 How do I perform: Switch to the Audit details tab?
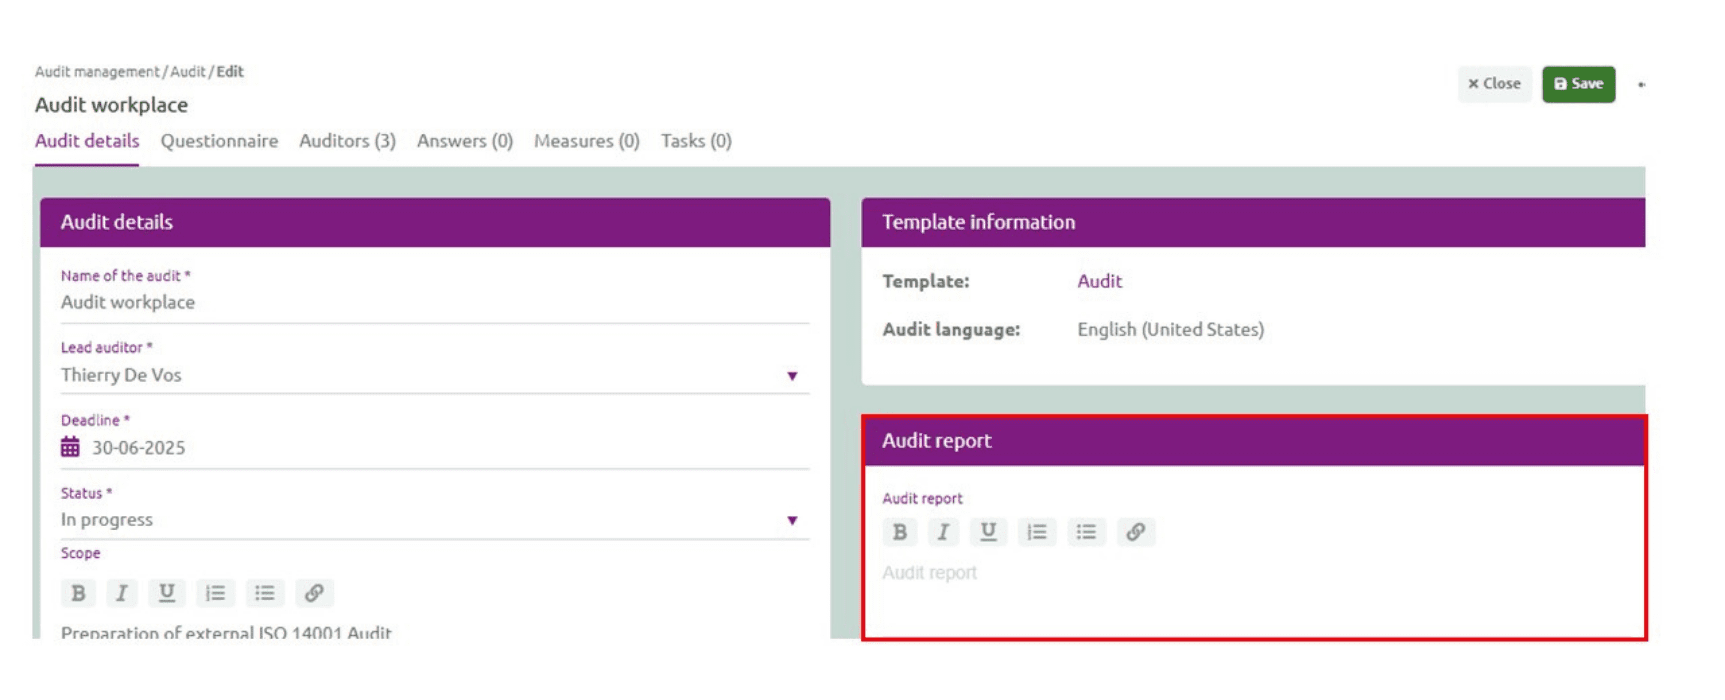(87, 141)
